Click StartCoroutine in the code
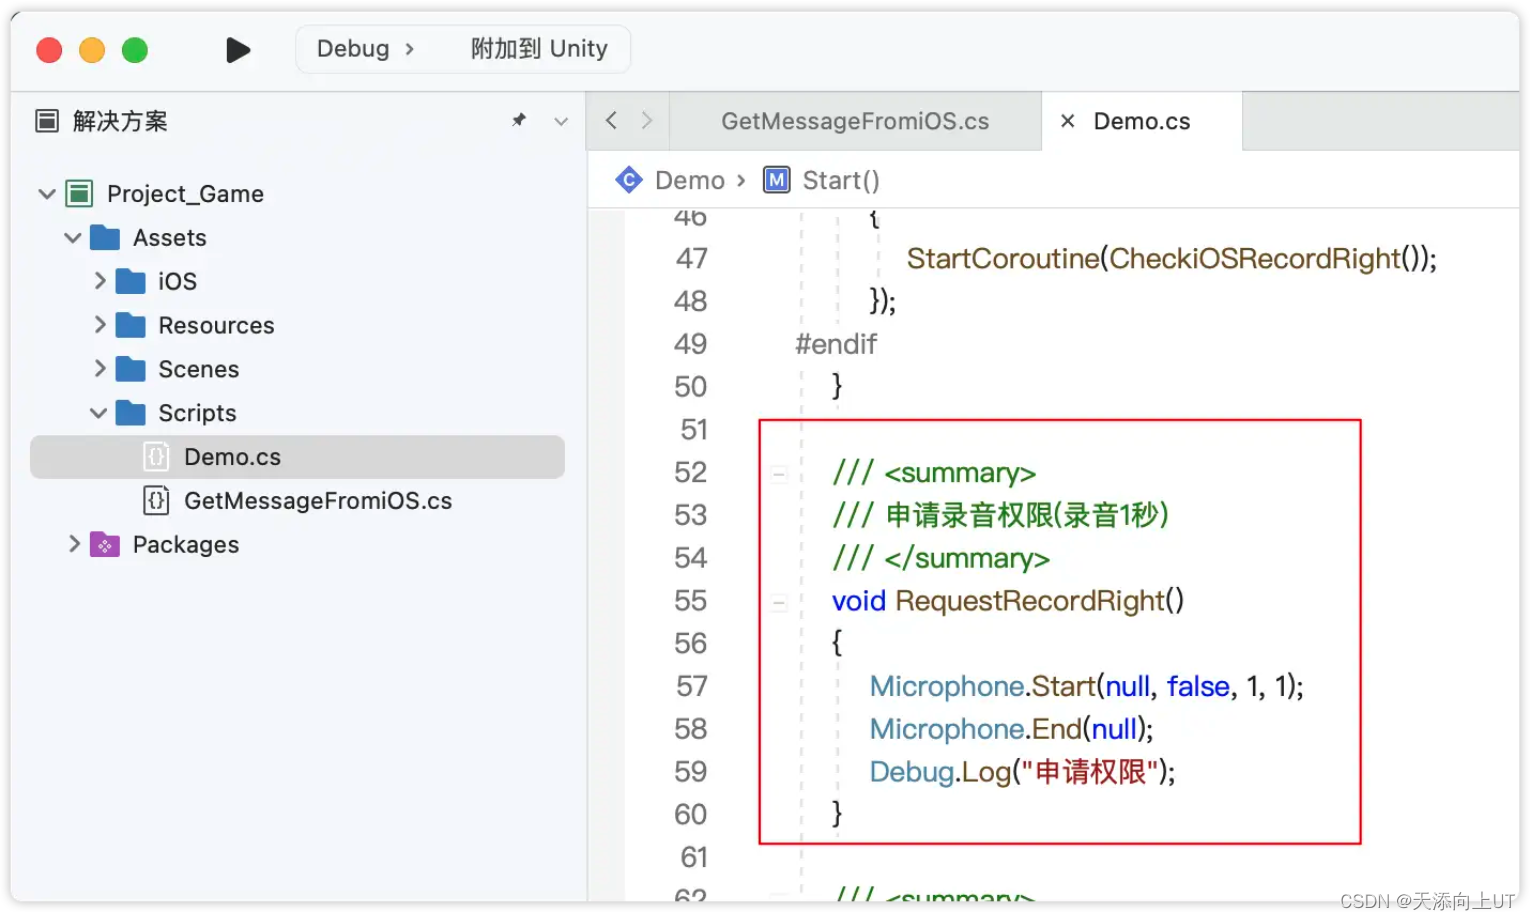 coord(1003,258)
